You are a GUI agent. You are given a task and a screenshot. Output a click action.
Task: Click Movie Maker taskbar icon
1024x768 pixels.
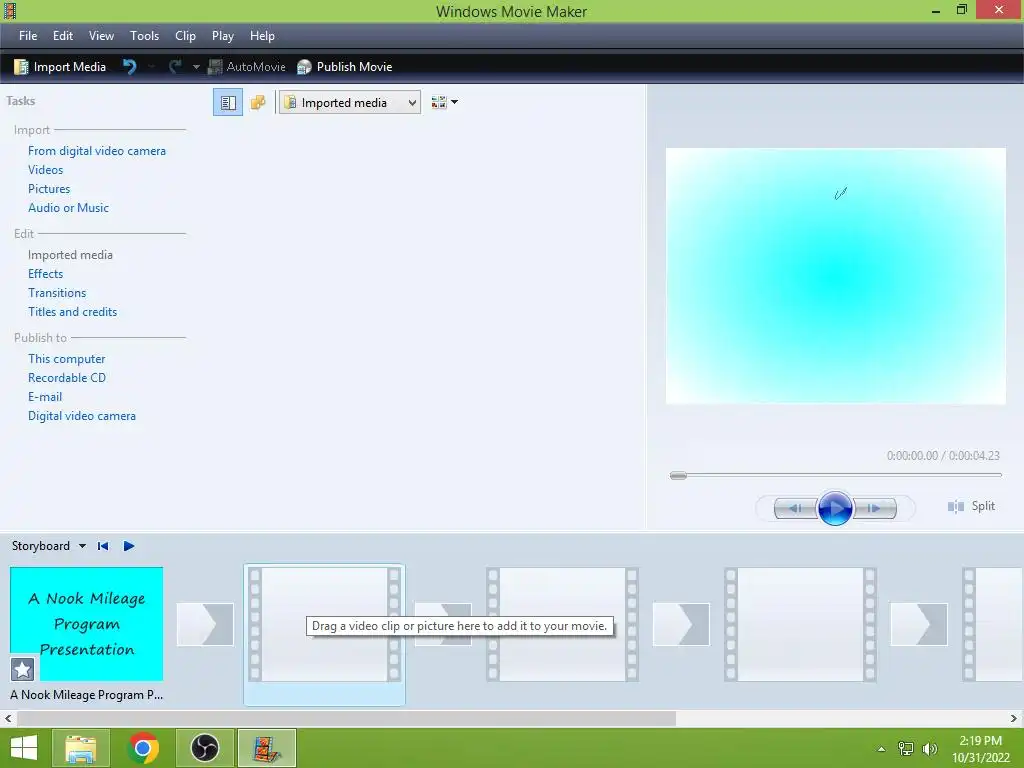pyautogui.click(x=266, y=748)
